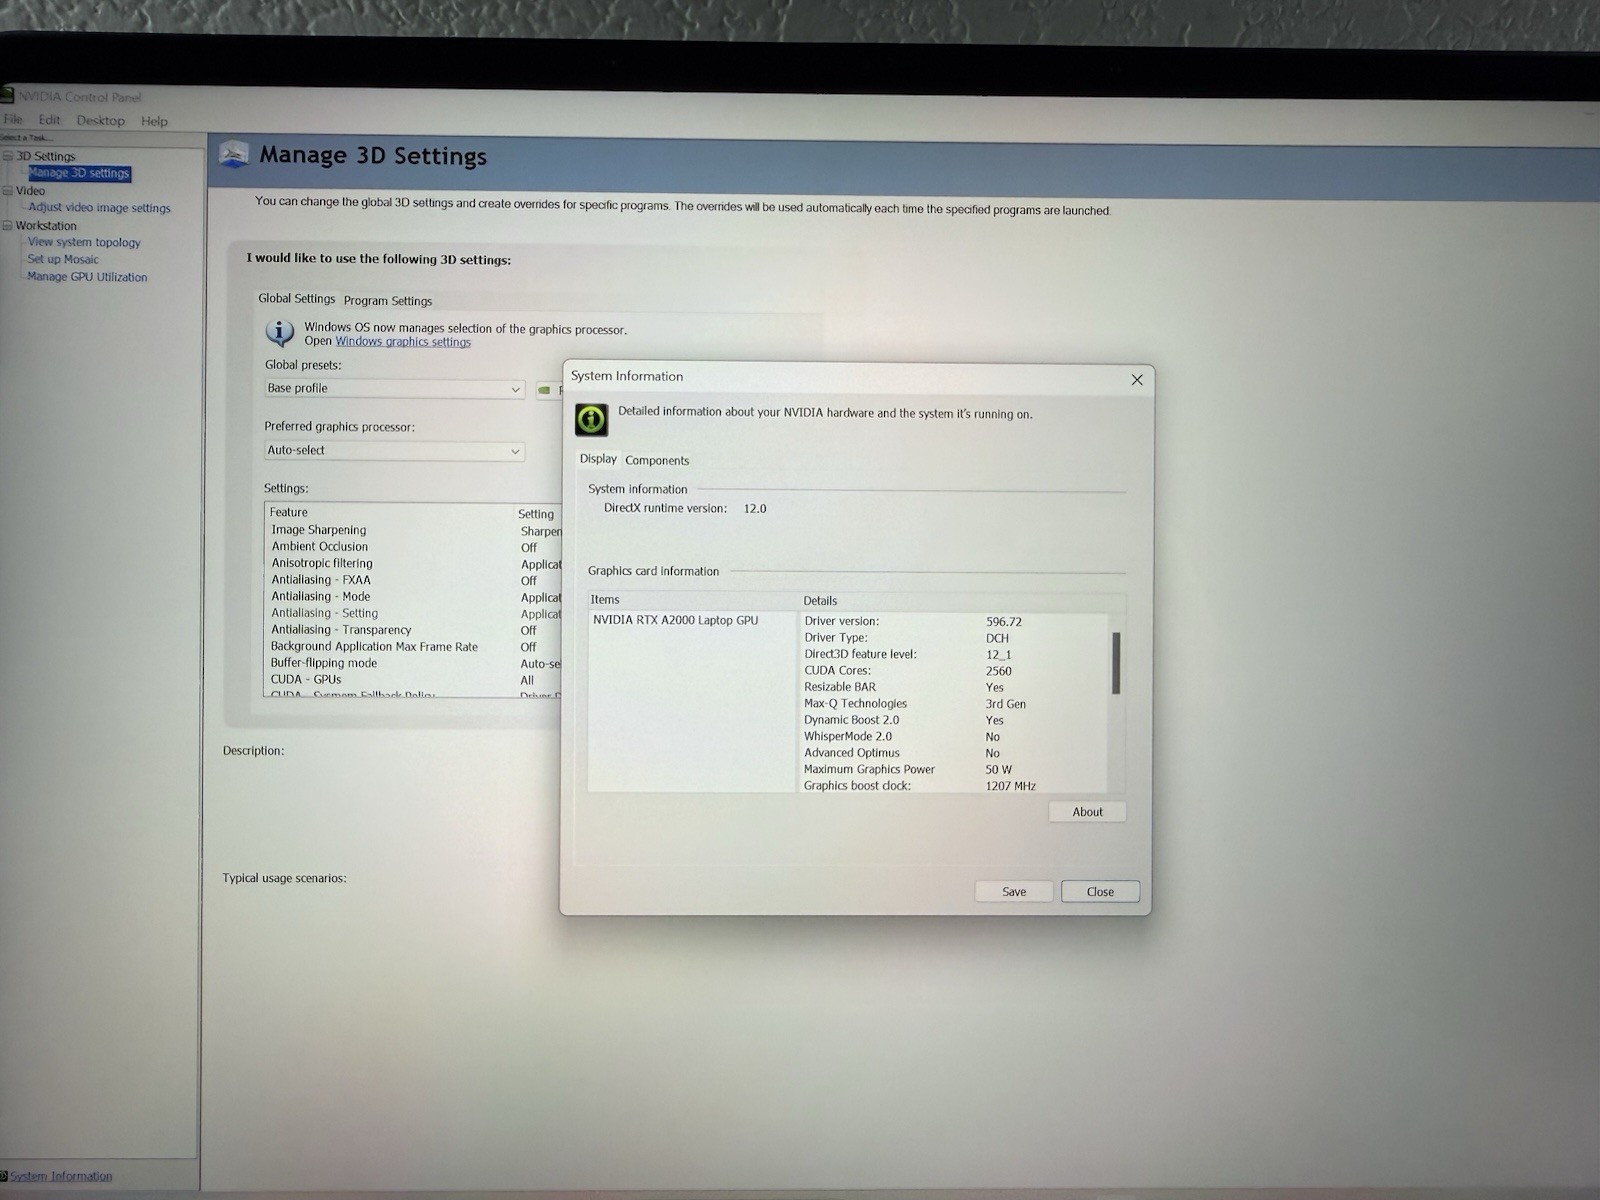Click the Driver Type value DCH
Image resolution: width=1600 pixels, height=1200 pixels.
tap(997, 638)
